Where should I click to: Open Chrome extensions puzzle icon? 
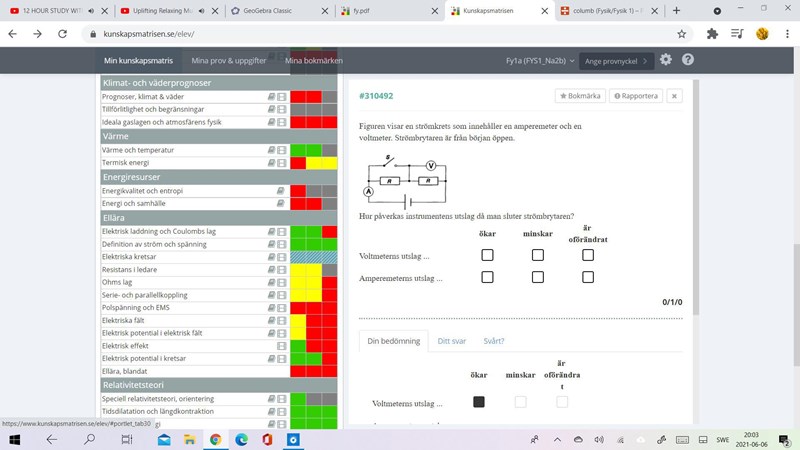coord(712,33)
